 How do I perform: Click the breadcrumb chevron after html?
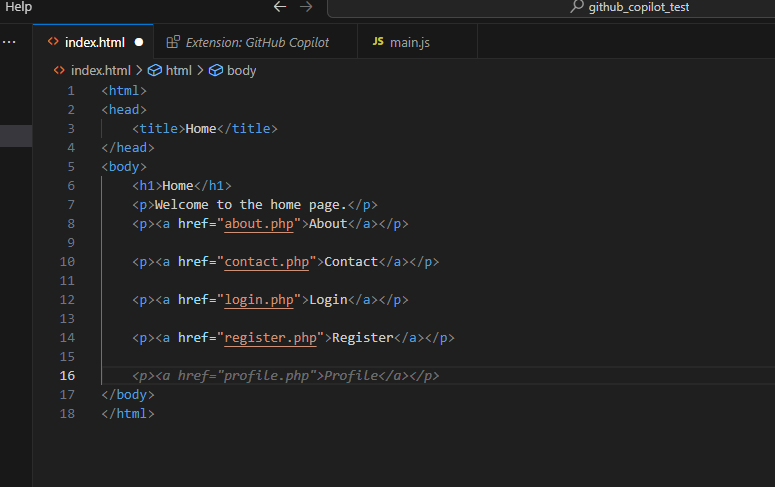coord(200,71)
